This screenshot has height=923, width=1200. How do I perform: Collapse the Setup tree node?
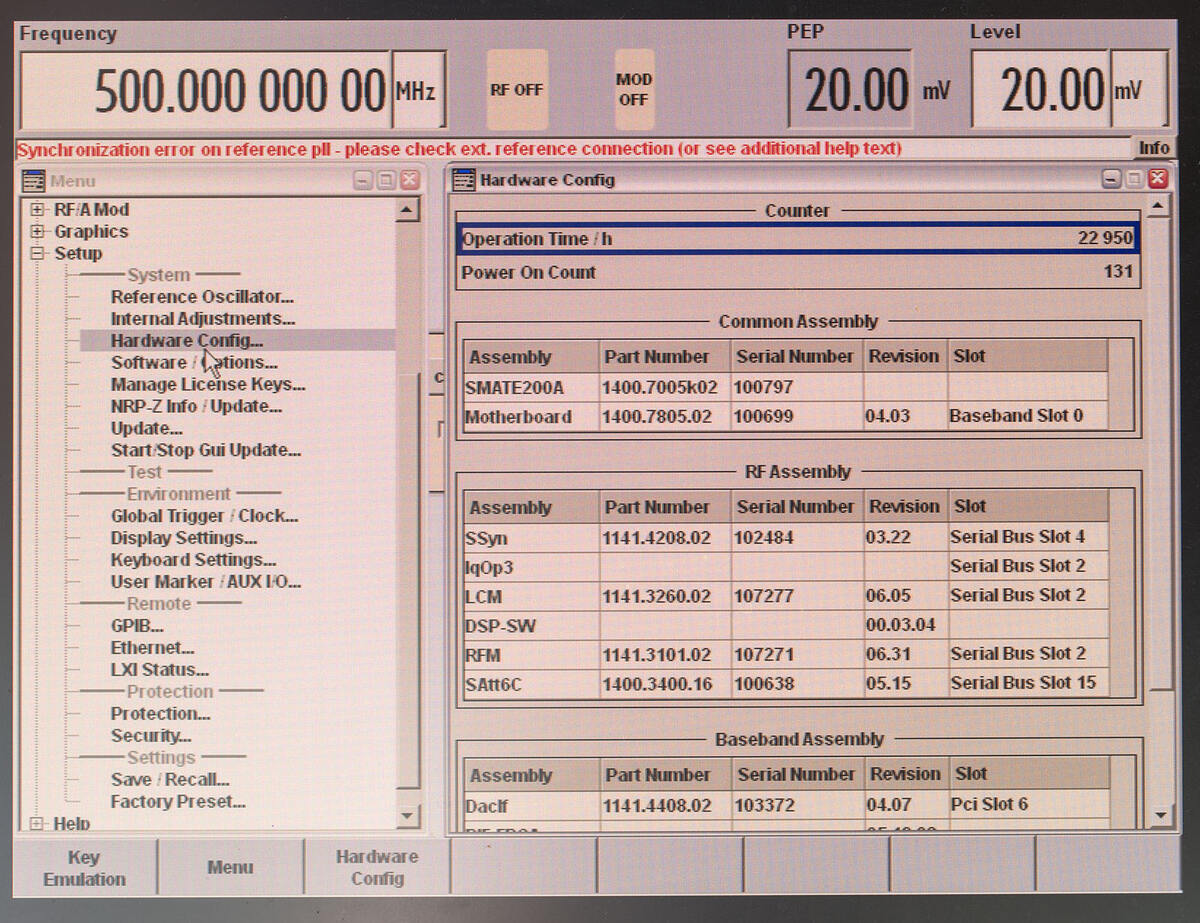(x=38, y=254)
